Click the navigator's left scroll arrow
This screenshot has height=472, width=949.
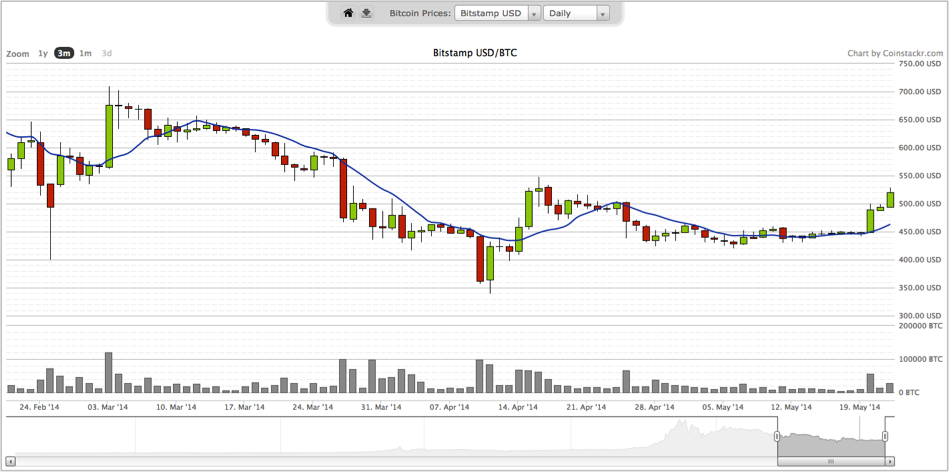[12, 462]
